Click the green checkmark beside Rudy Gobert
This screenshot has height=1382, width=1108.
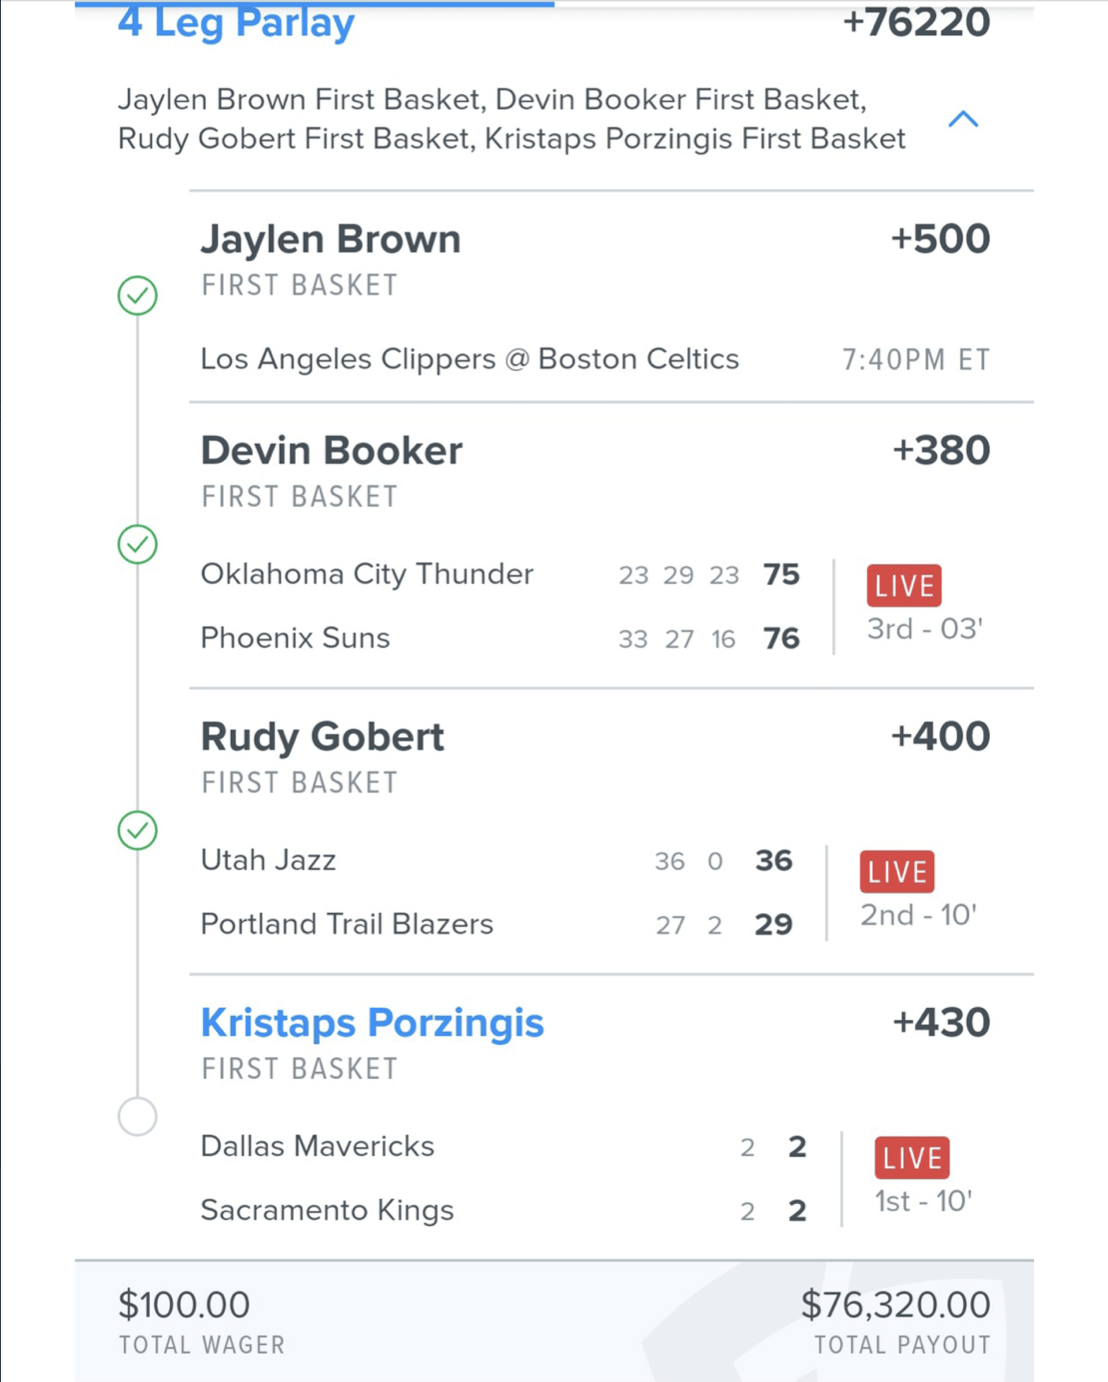[138, 831]
